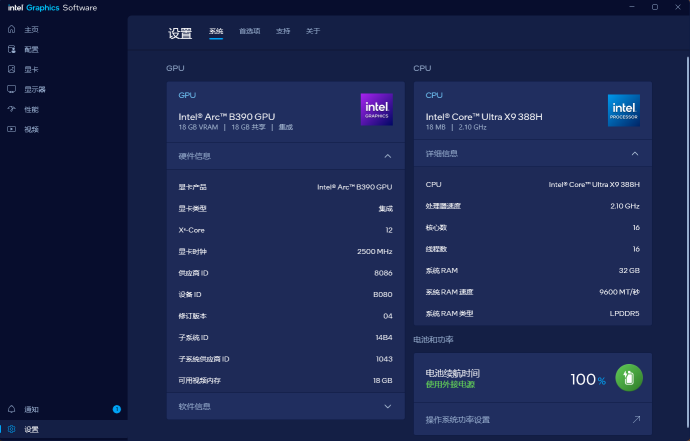This screenshot has width=691, height=441.
Task: Open the Display (显示器) monitor icon
Action: pyautogui.click(x=12, y=89)
